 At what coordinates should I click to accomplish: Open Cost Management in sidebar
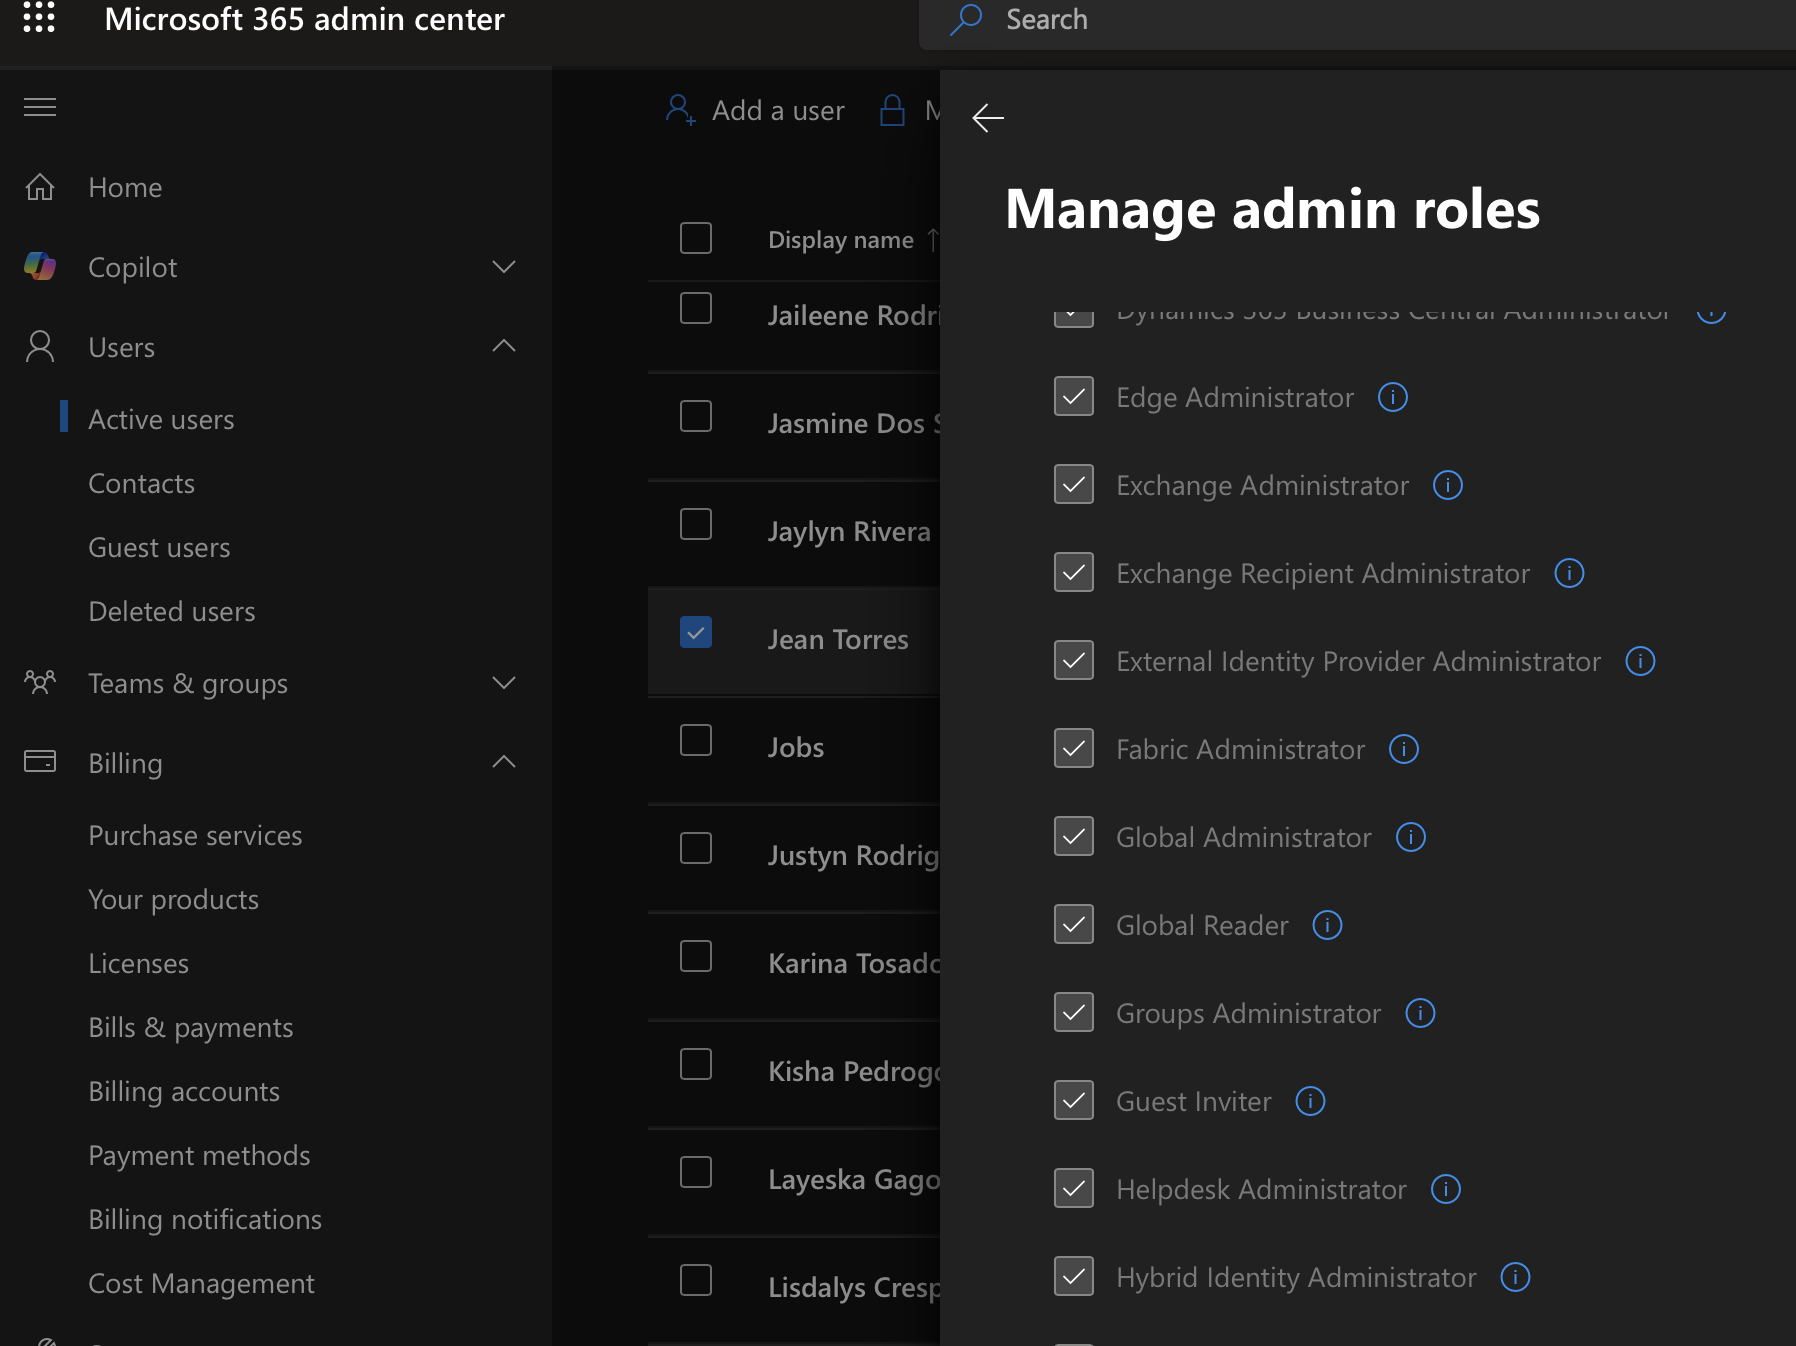tap(201, 1283)
